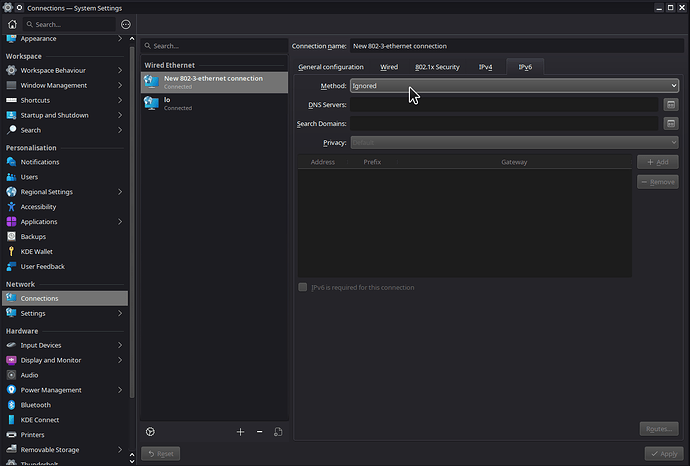Click the Connection name field
The height and width of the screenshot is (466, 690).
[x=517, y=46]
